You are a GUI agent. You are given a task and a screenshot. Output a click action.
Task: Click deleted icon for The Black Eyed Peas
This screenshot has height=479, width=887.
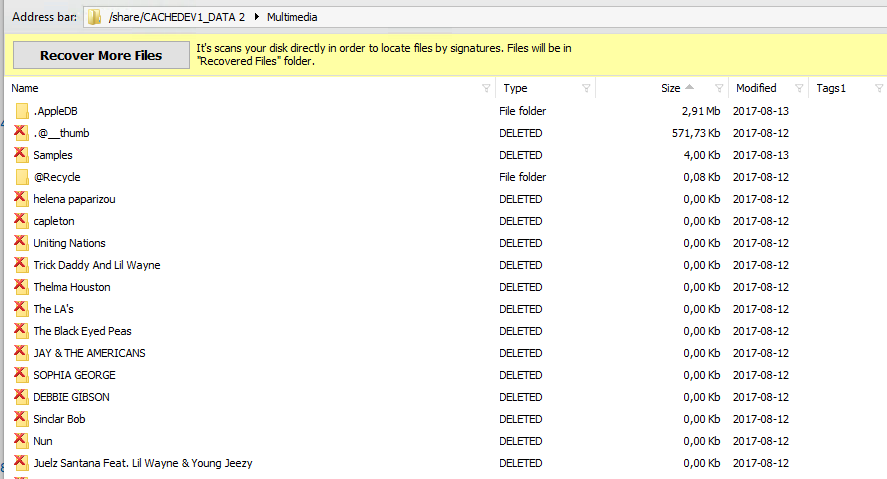[x=21, y=331]
